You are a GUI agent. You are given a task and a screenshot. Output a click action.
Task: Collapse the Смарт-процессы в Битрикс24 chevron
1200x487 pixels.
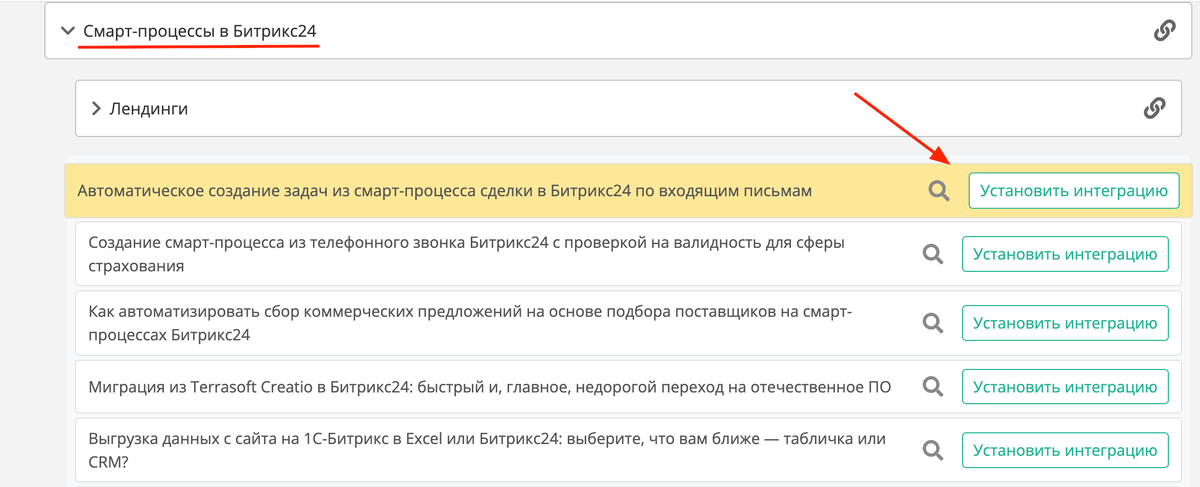[x=68, y=32]
